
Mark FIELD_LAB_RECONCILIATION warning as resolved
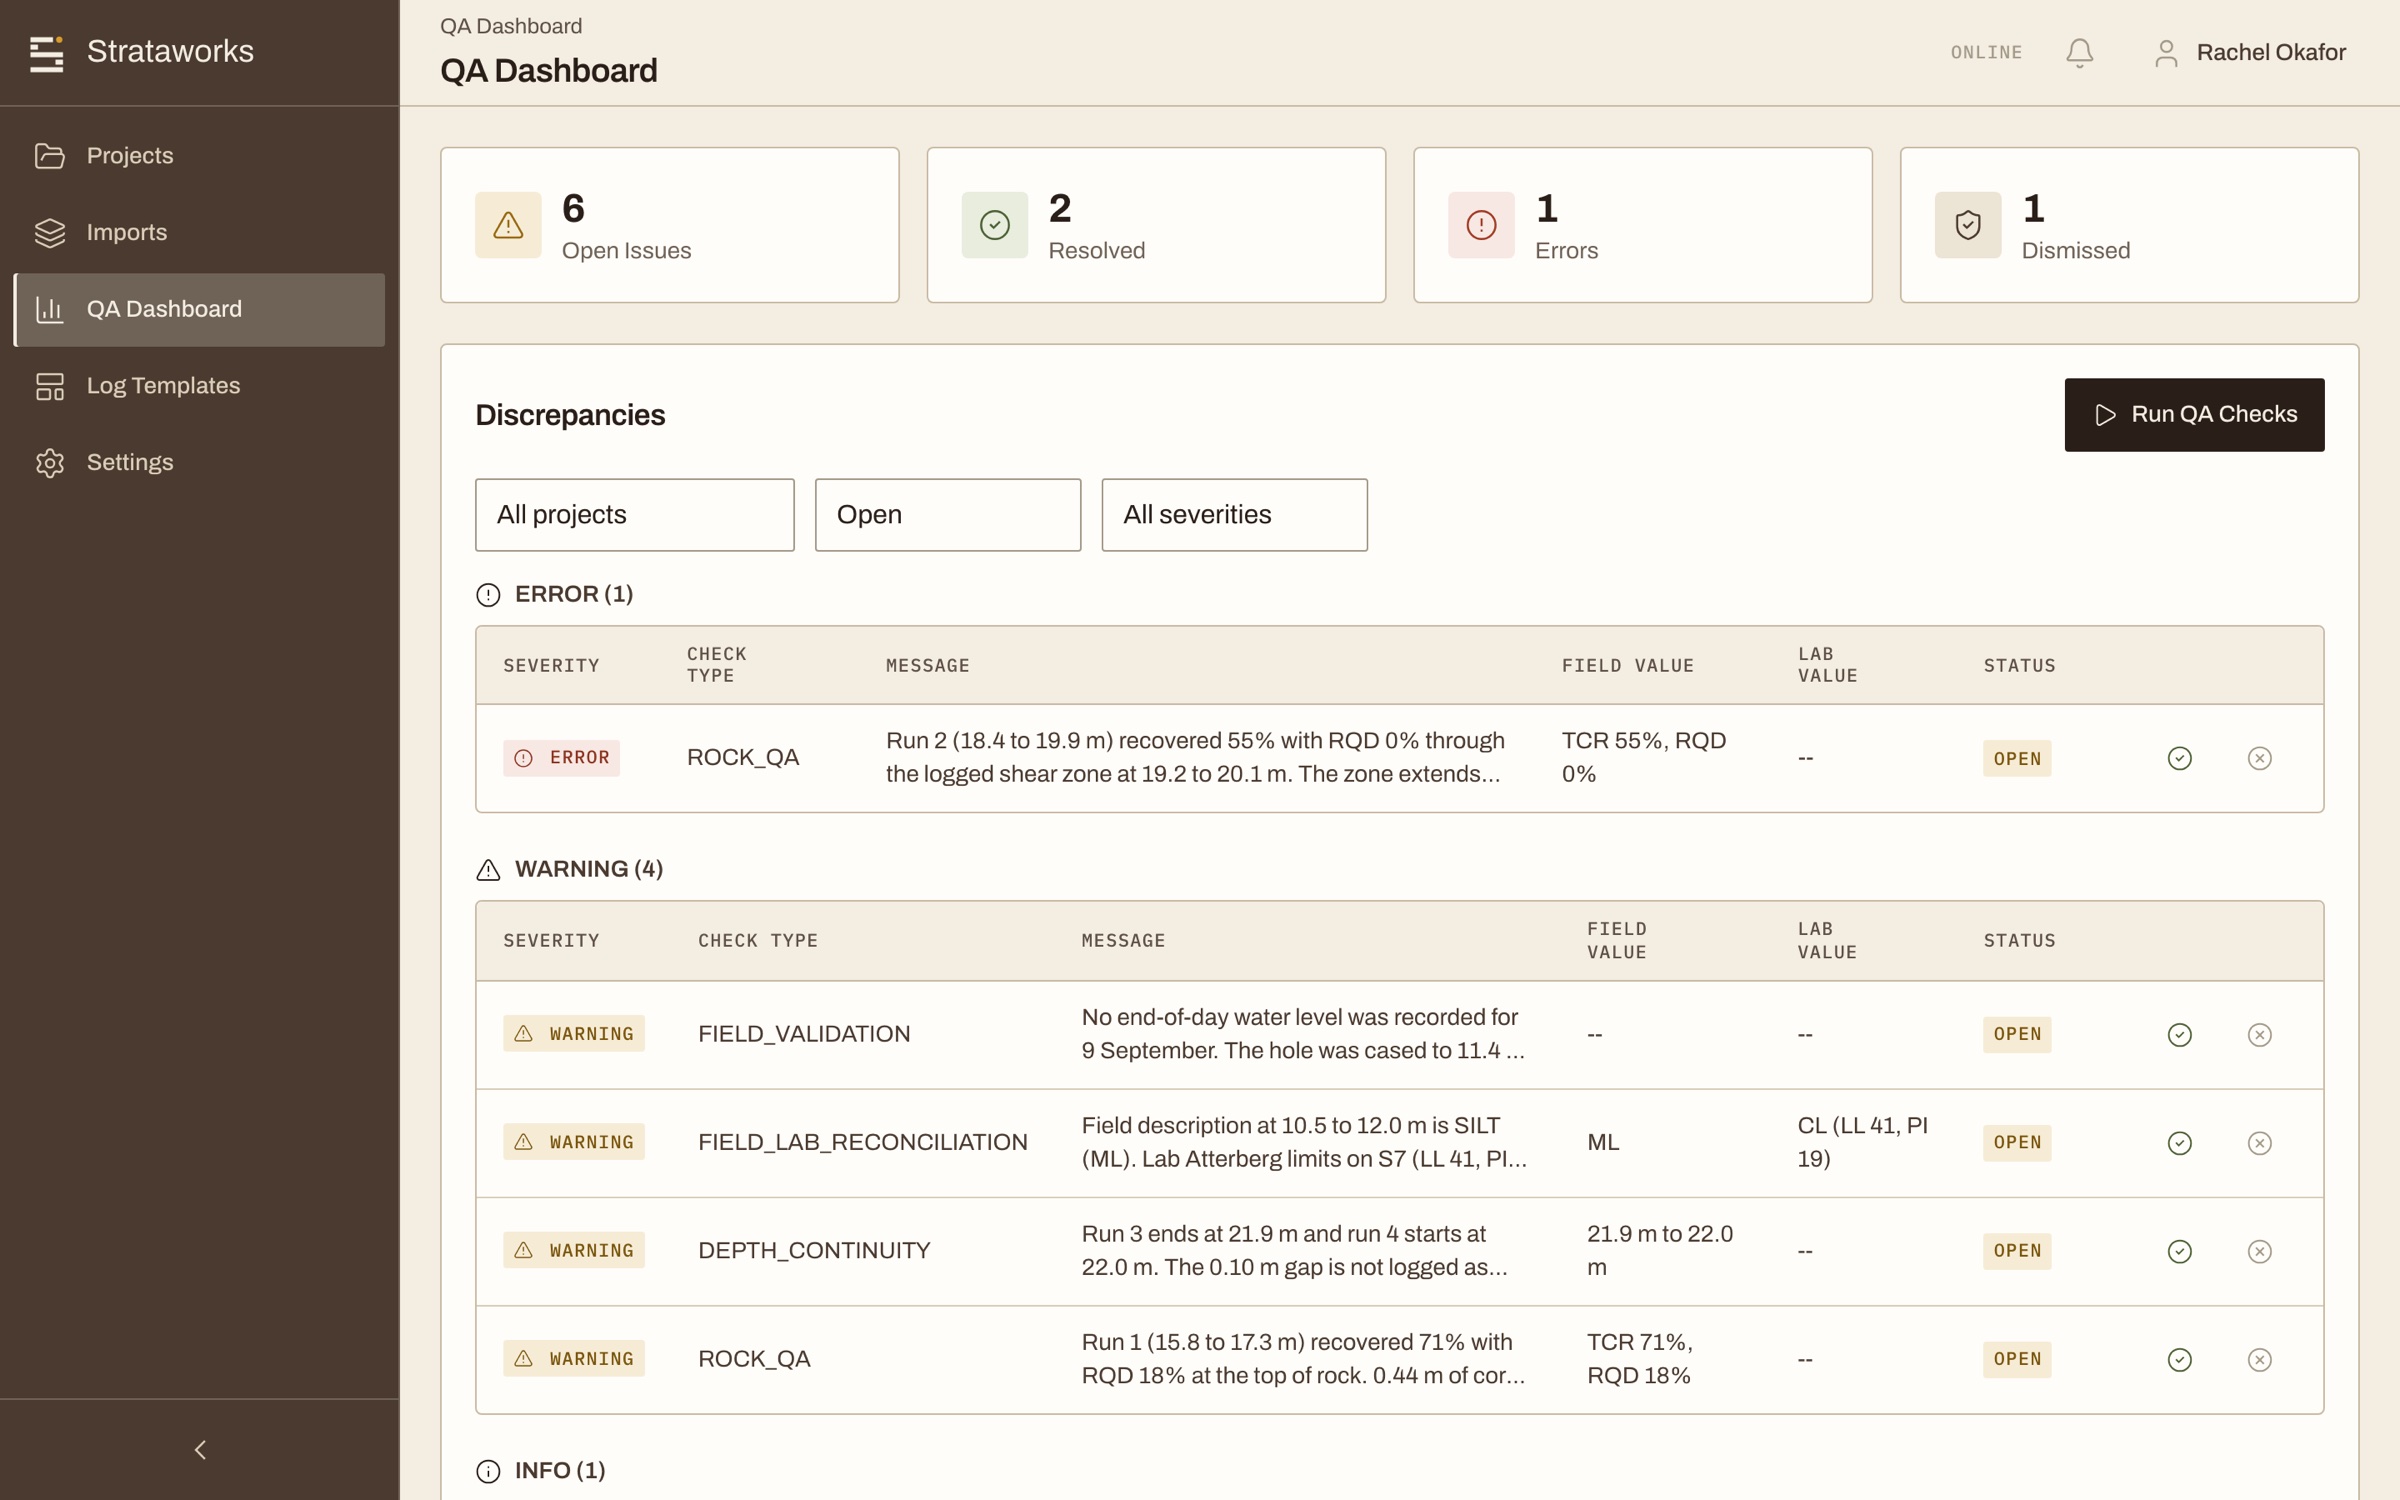point(2180,1143)
